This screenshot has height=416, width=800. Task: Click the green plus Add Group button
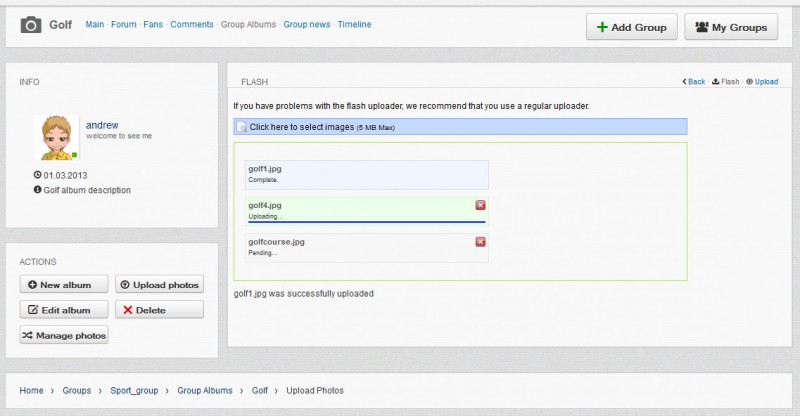coord(632,27)
